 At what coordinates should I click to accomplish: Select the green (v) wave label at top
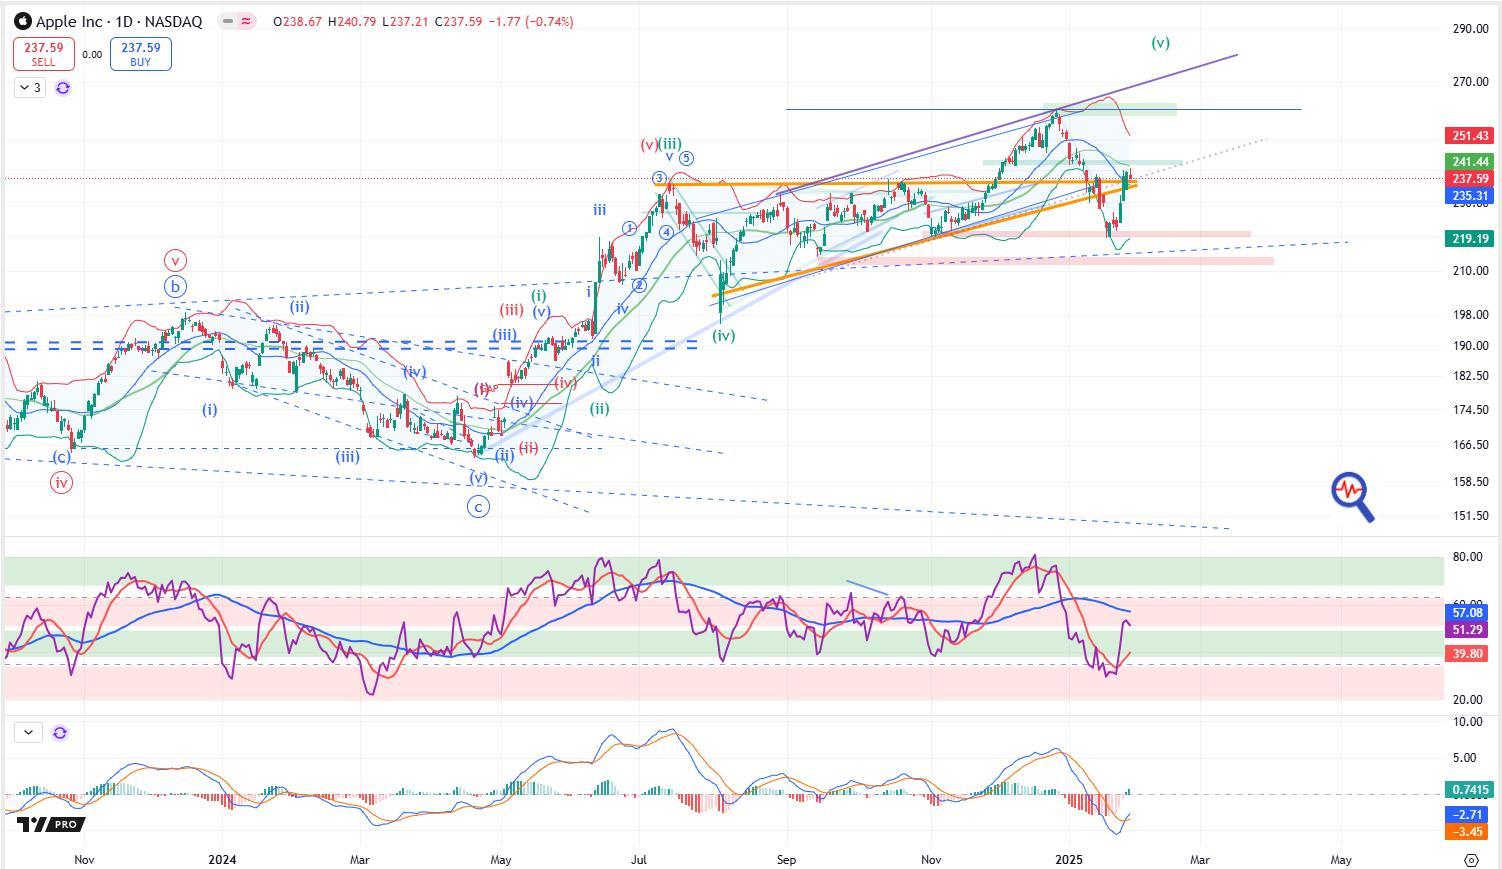point(1160,43)
